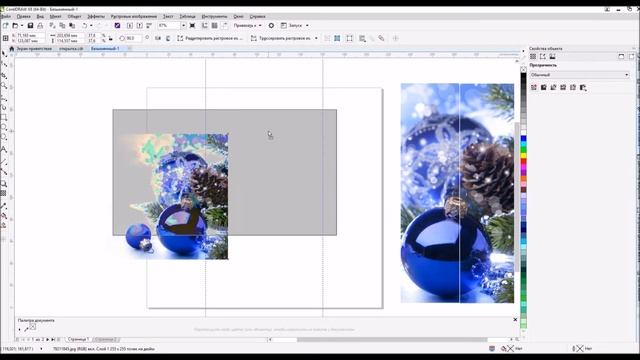Click the Open folder toolbar icon
This screenshot has width=640, height=360.
coord(15,25)
